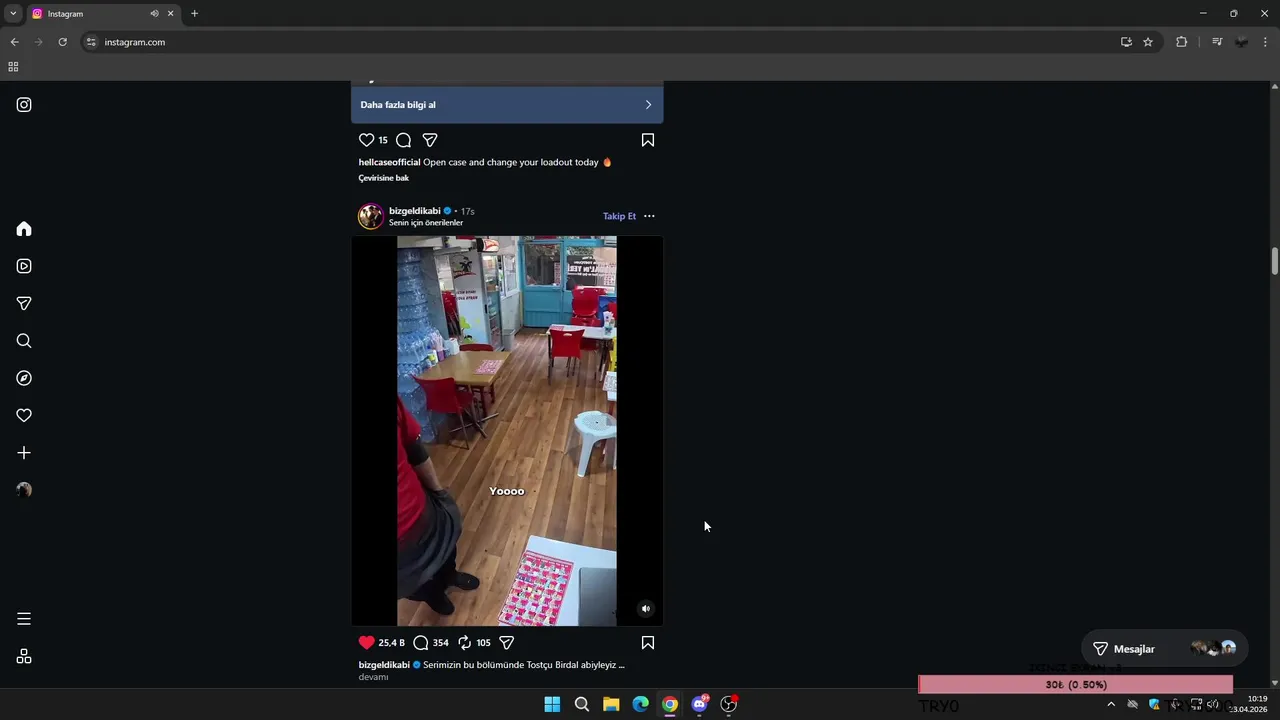The width and height of the screenshot is (1280, 720).
Task: Open the tab search dropdown arrow
Action: [13, 14]
